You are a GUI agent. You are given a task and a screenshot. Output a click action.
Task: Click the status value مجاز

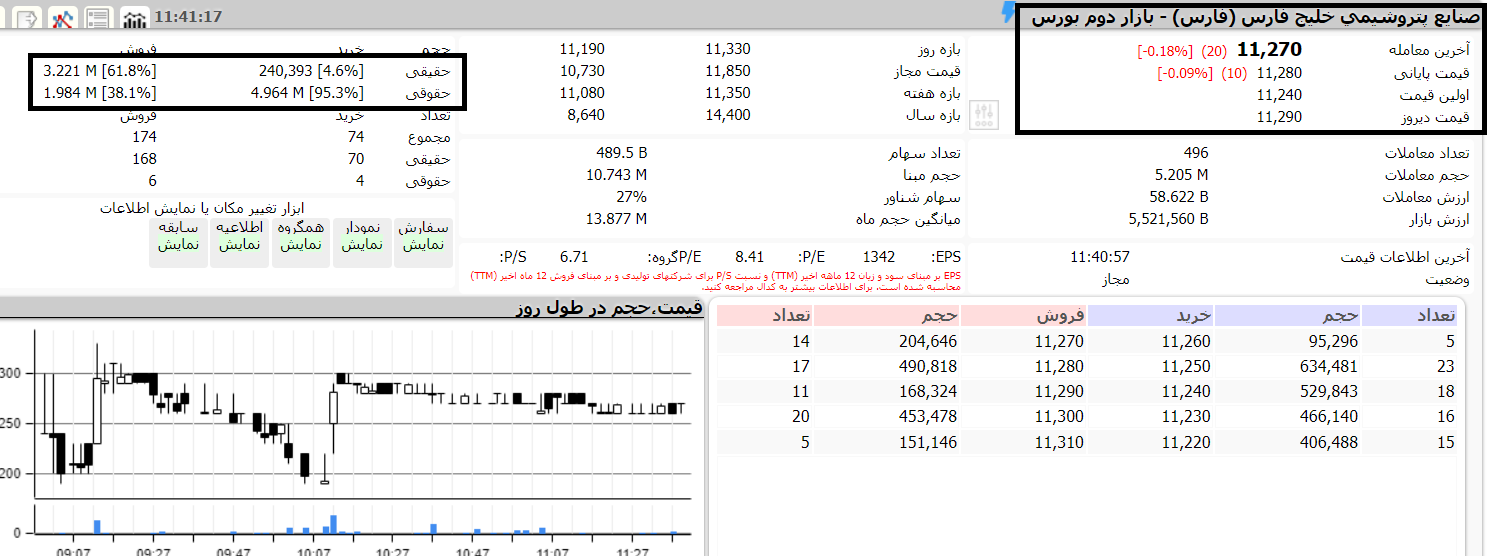1113,279
